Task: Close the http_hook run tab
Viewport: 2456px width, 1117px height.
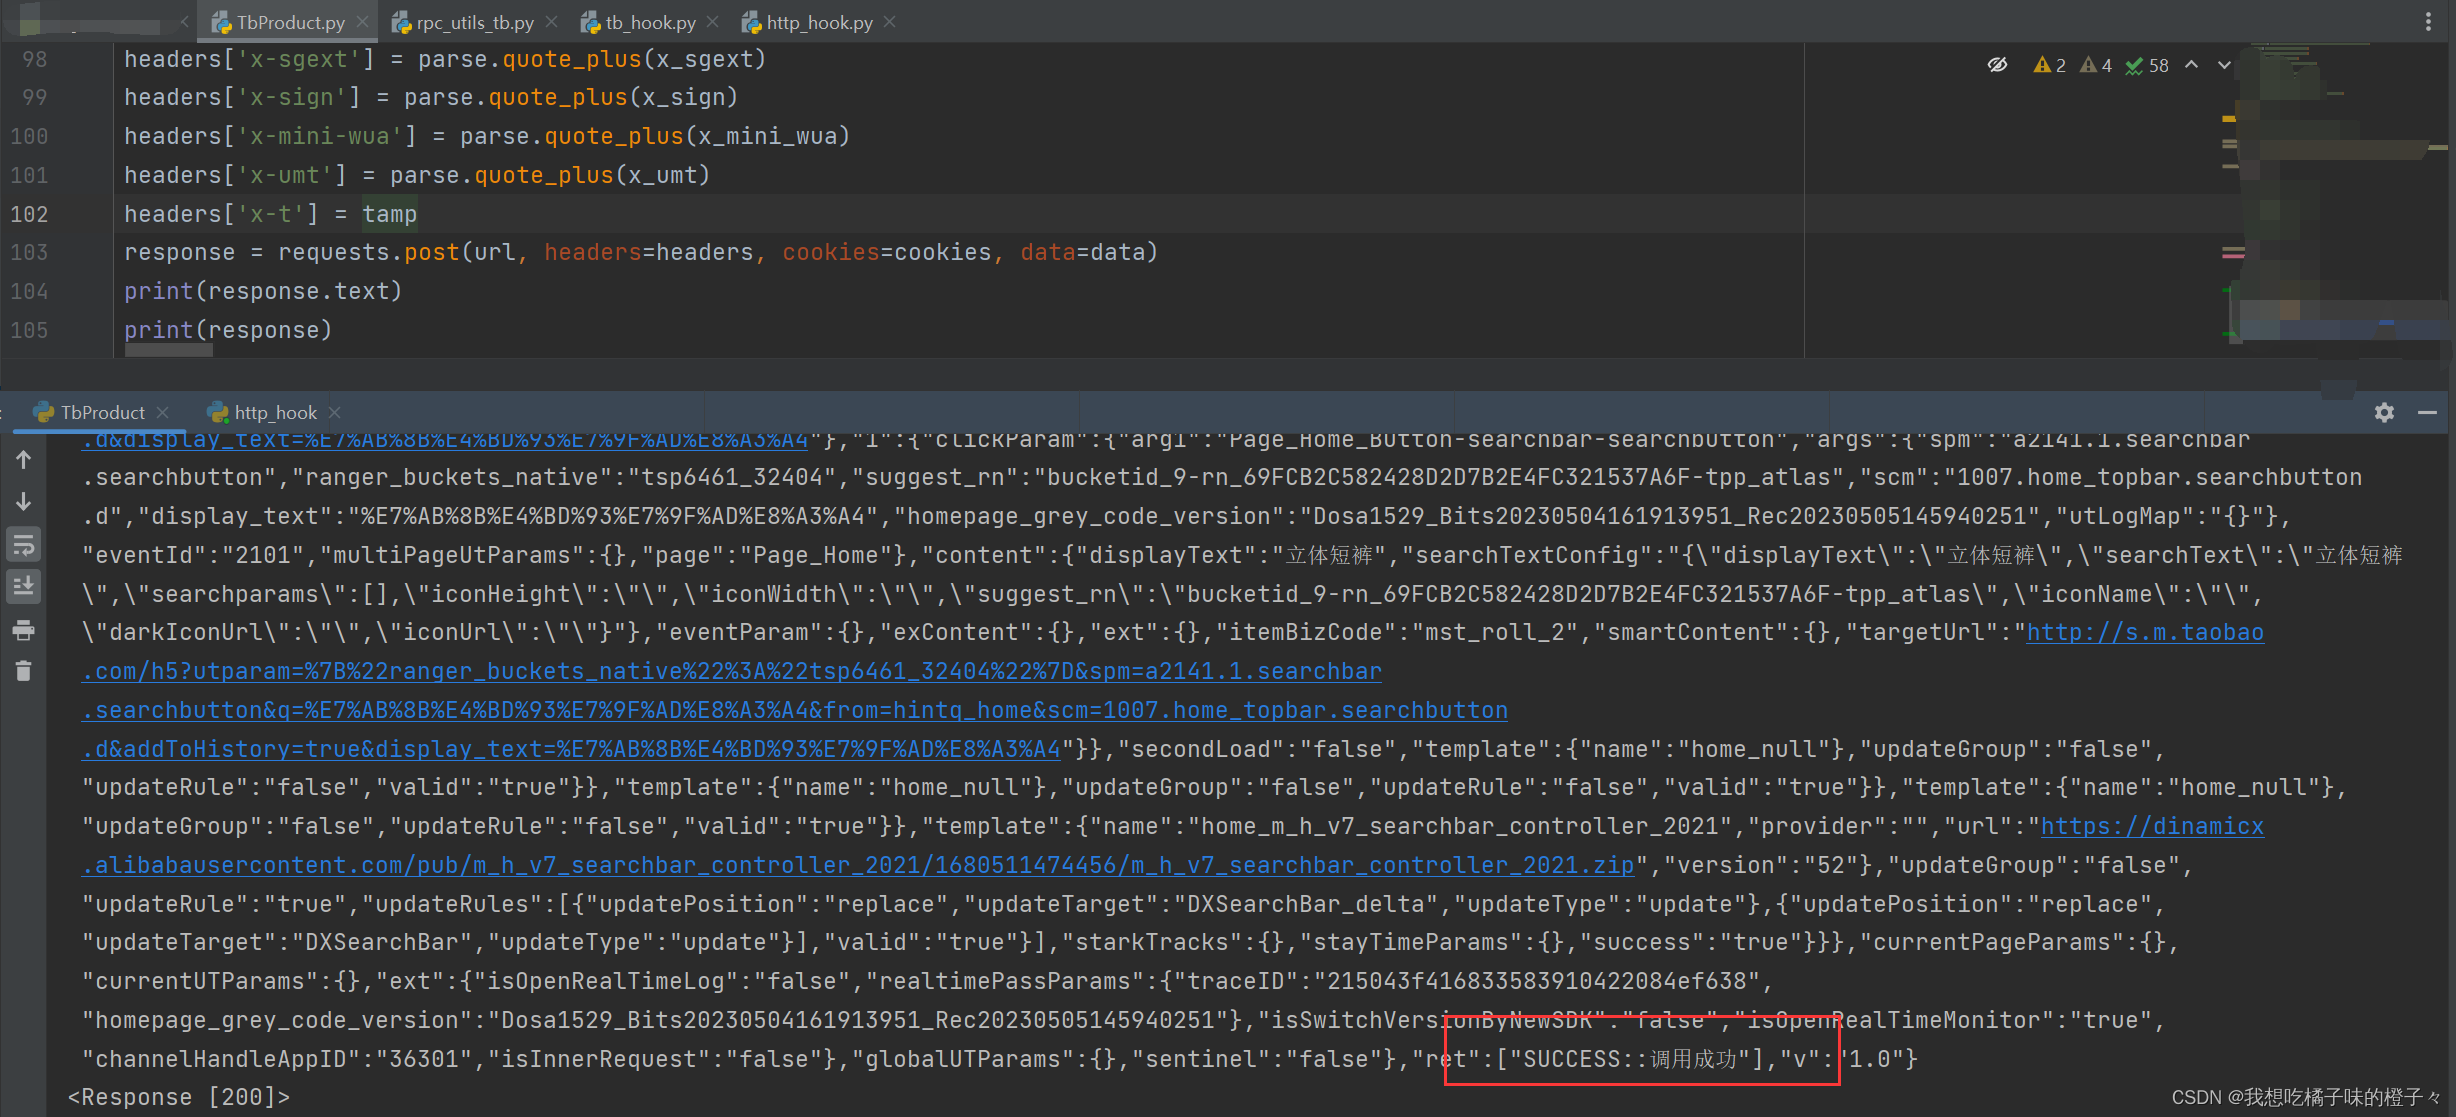Action: (x=334, y=412)
